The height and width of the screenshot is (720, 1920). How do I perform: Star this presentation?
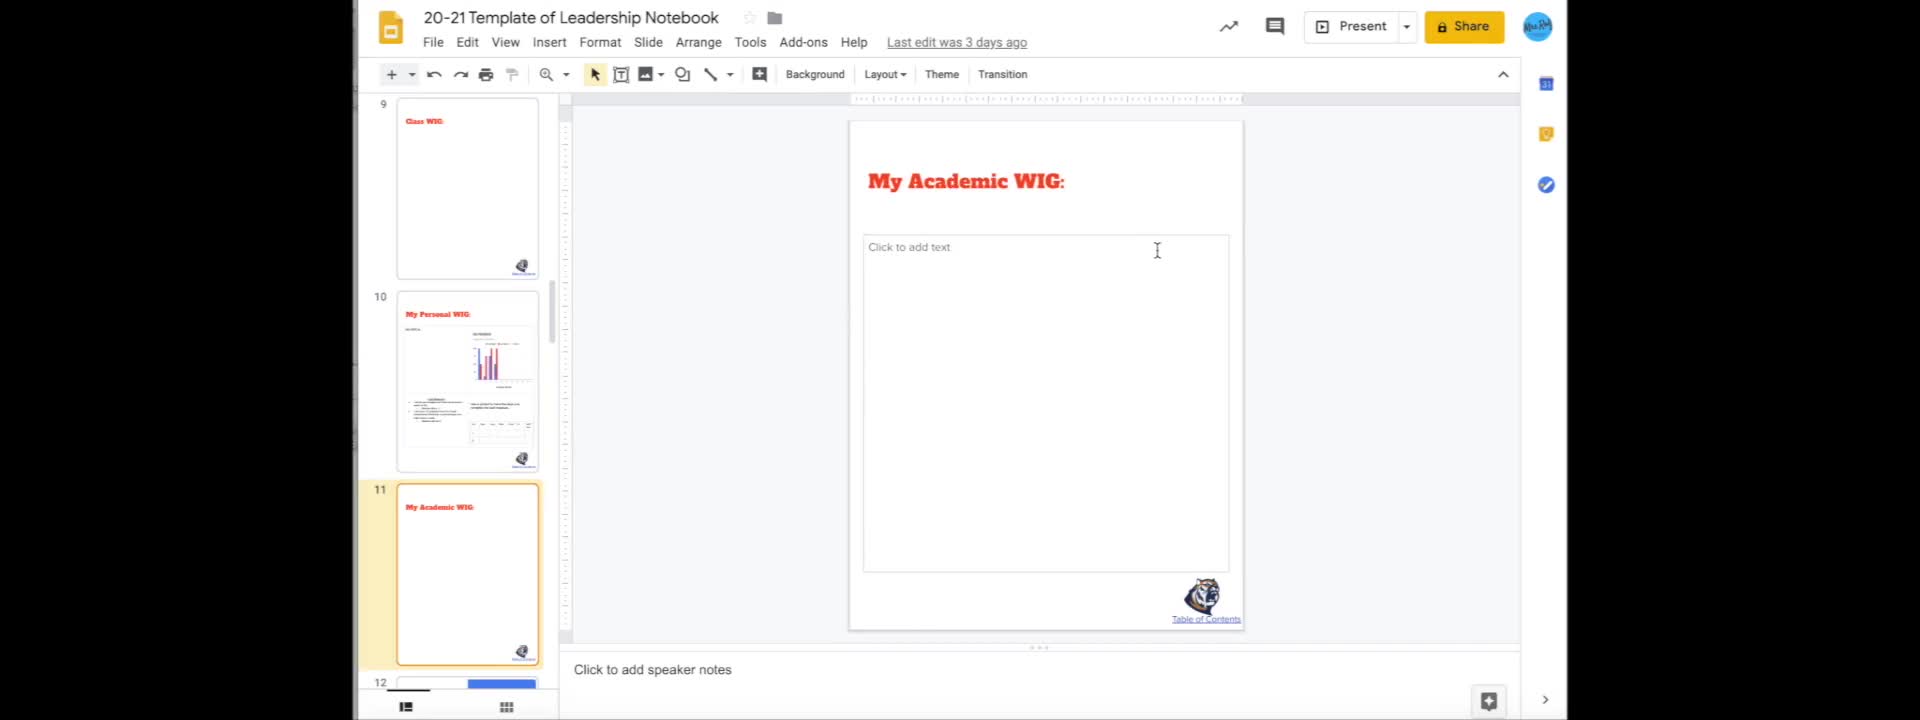[749, 18]
